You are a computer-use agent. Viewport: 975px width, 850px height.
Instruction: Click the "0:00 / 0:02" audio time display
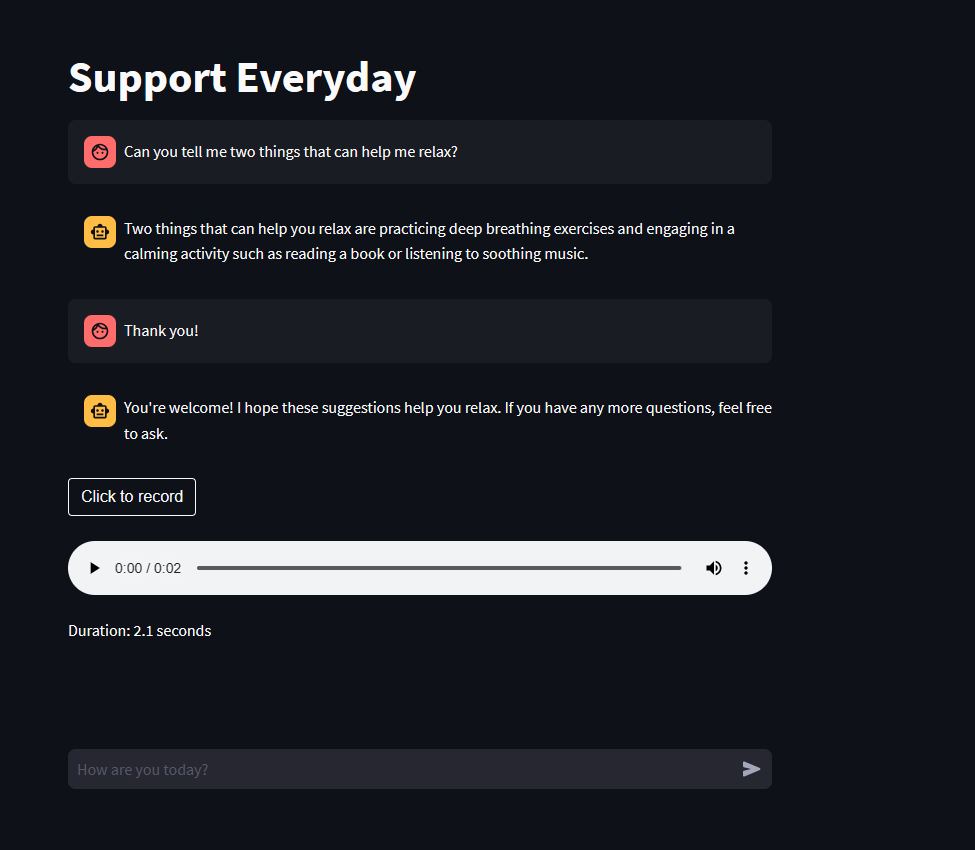click(148, 568)
